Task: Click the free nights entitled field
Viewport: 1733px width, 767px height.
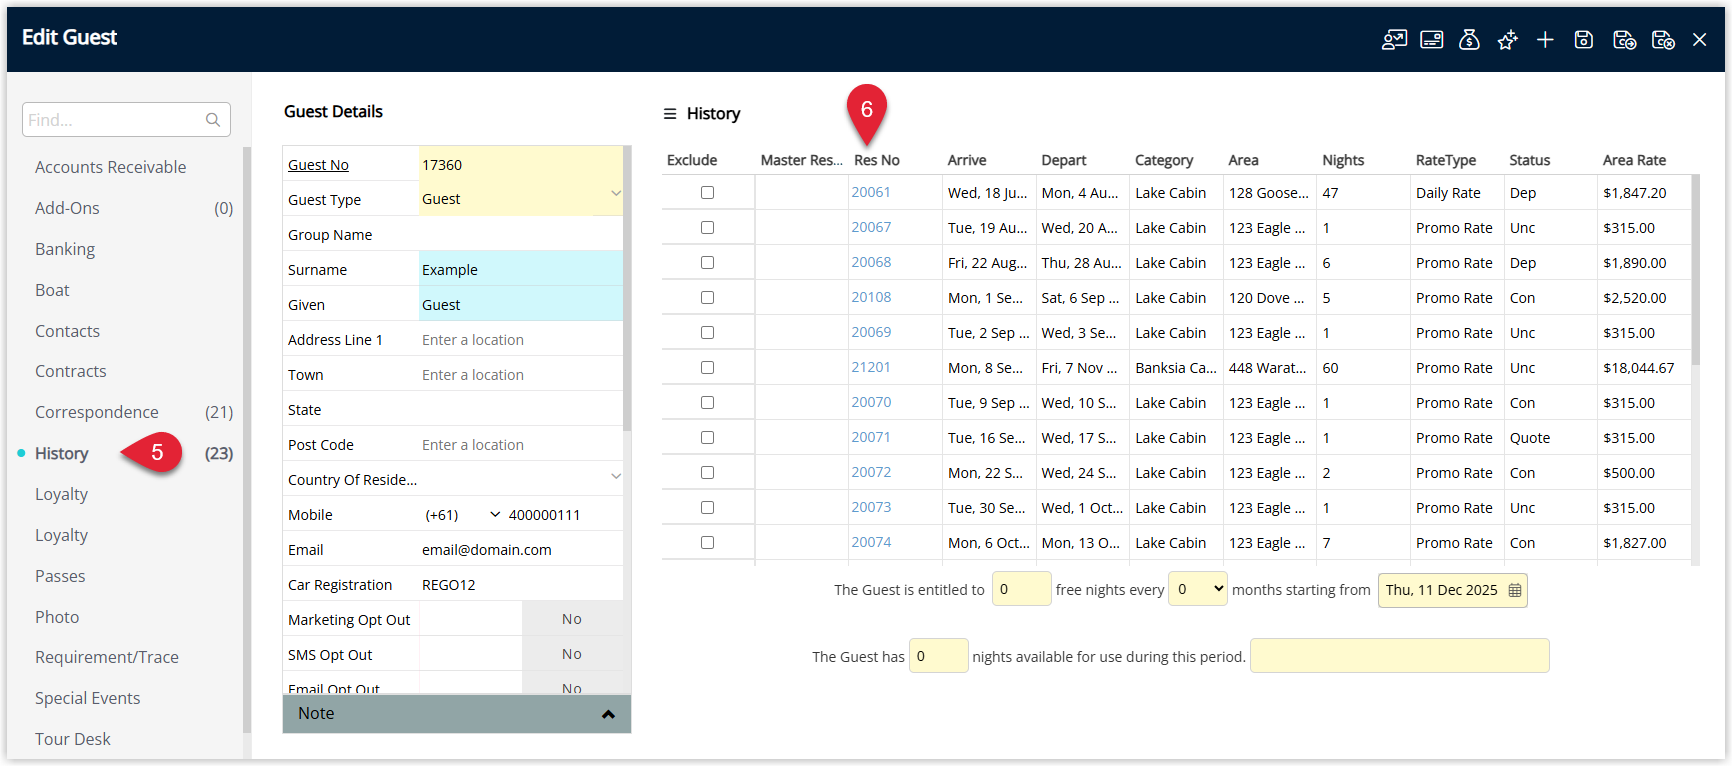Action: pyautogui.click(x=1021, y=589)
